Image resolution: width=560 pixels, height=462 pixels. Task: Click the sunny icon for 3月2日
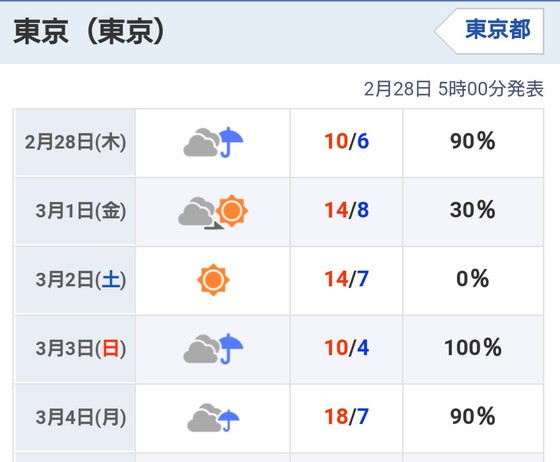[x=213, y=280]
